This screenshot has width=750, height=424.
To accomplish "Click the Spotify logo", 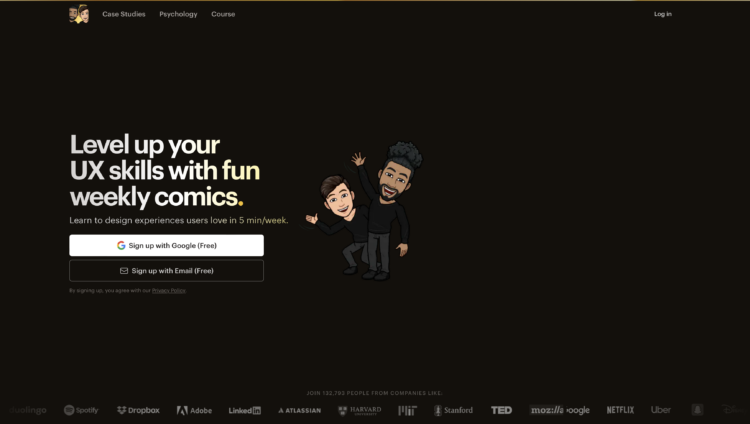I will pyautogui.click(x=81, y=410).
